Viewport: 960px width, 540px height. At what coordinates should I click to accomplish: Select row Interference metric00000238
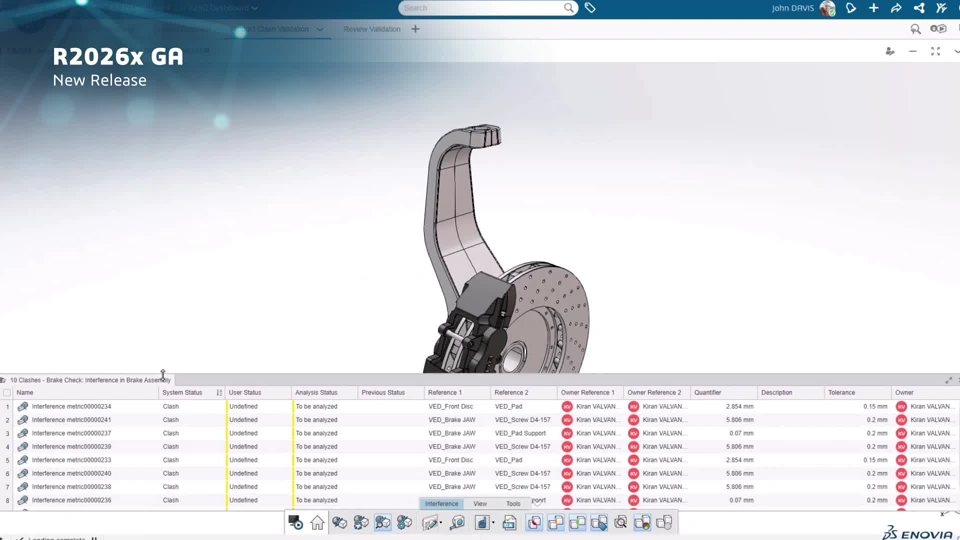point(480,487)
